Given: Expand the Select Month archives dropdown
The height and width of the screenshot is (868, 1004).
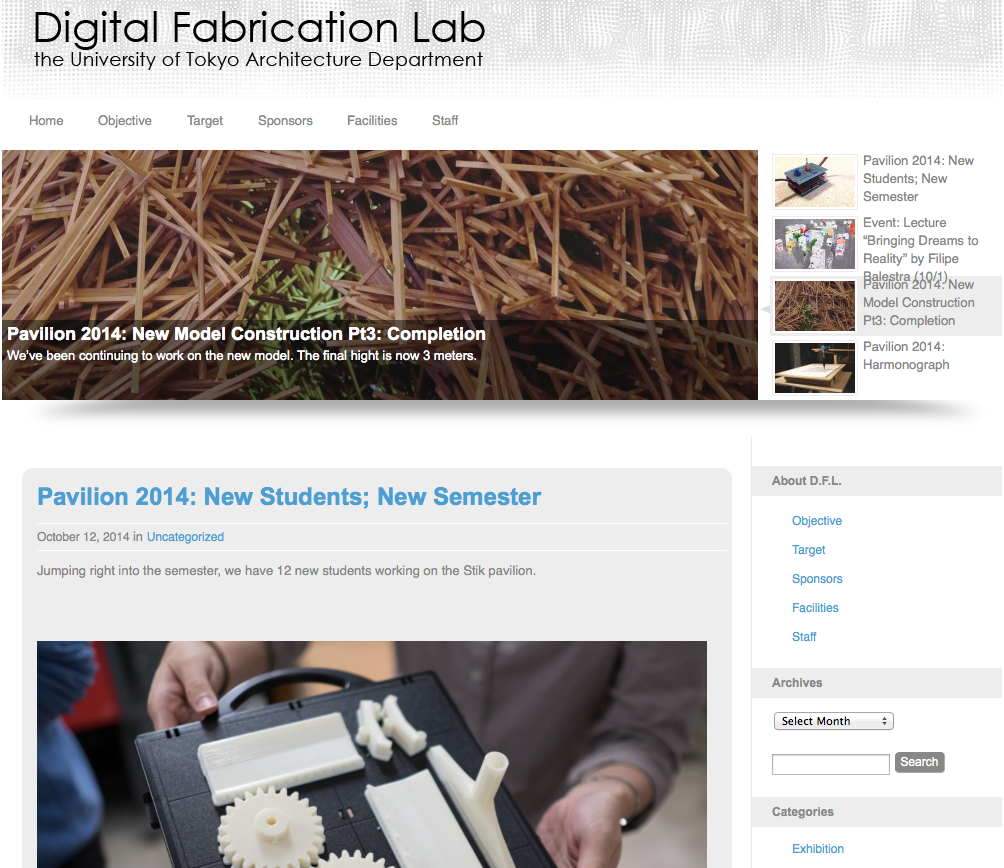Looking at the screenshot, I should tap(833, 721).
